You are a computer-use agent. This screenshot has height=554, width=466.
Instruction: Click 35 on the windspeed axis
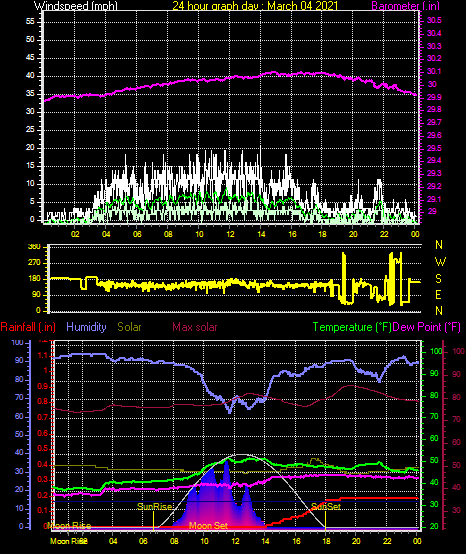coord(30,94)
